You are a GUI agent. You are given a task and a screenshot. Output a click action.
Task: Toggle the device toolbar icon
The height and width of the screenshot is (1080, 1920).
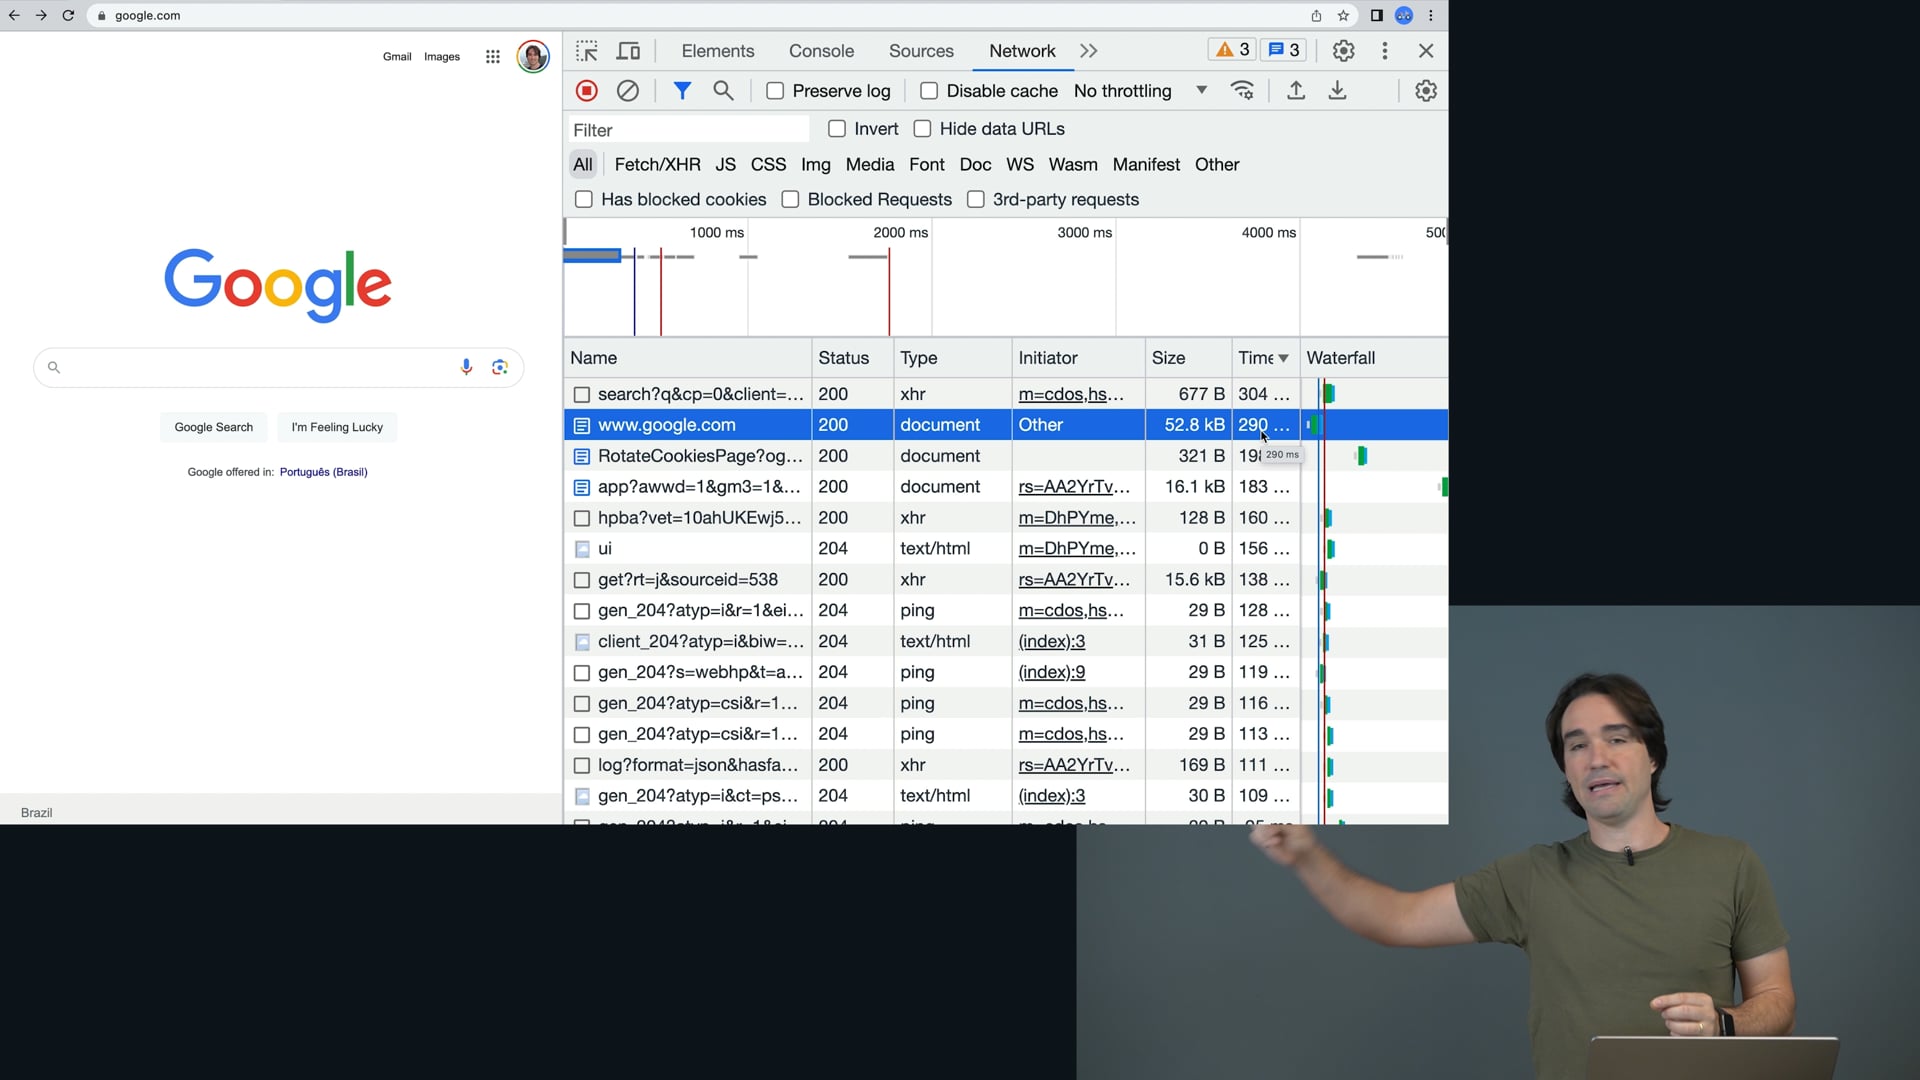628,51
